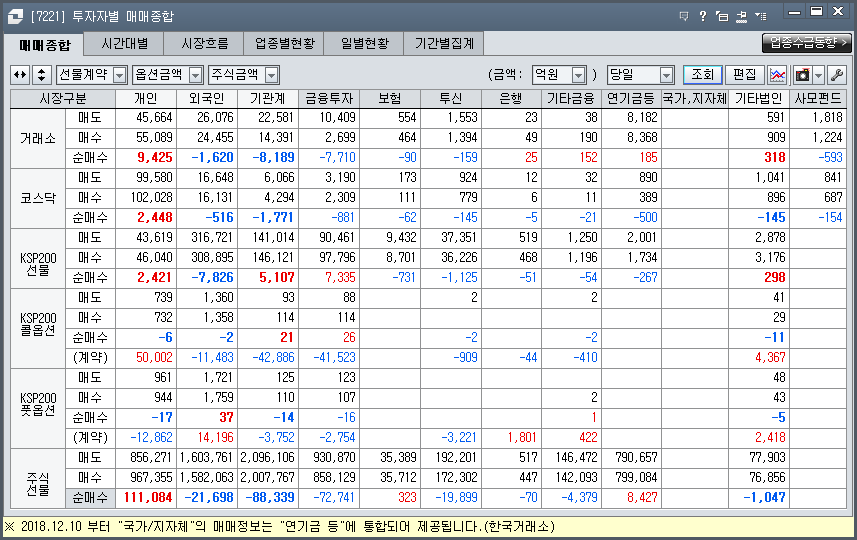Click the horizontal expand arrows icon
Image resolution: width=857 pixels, height=540 pixels.
pos(20,75)
